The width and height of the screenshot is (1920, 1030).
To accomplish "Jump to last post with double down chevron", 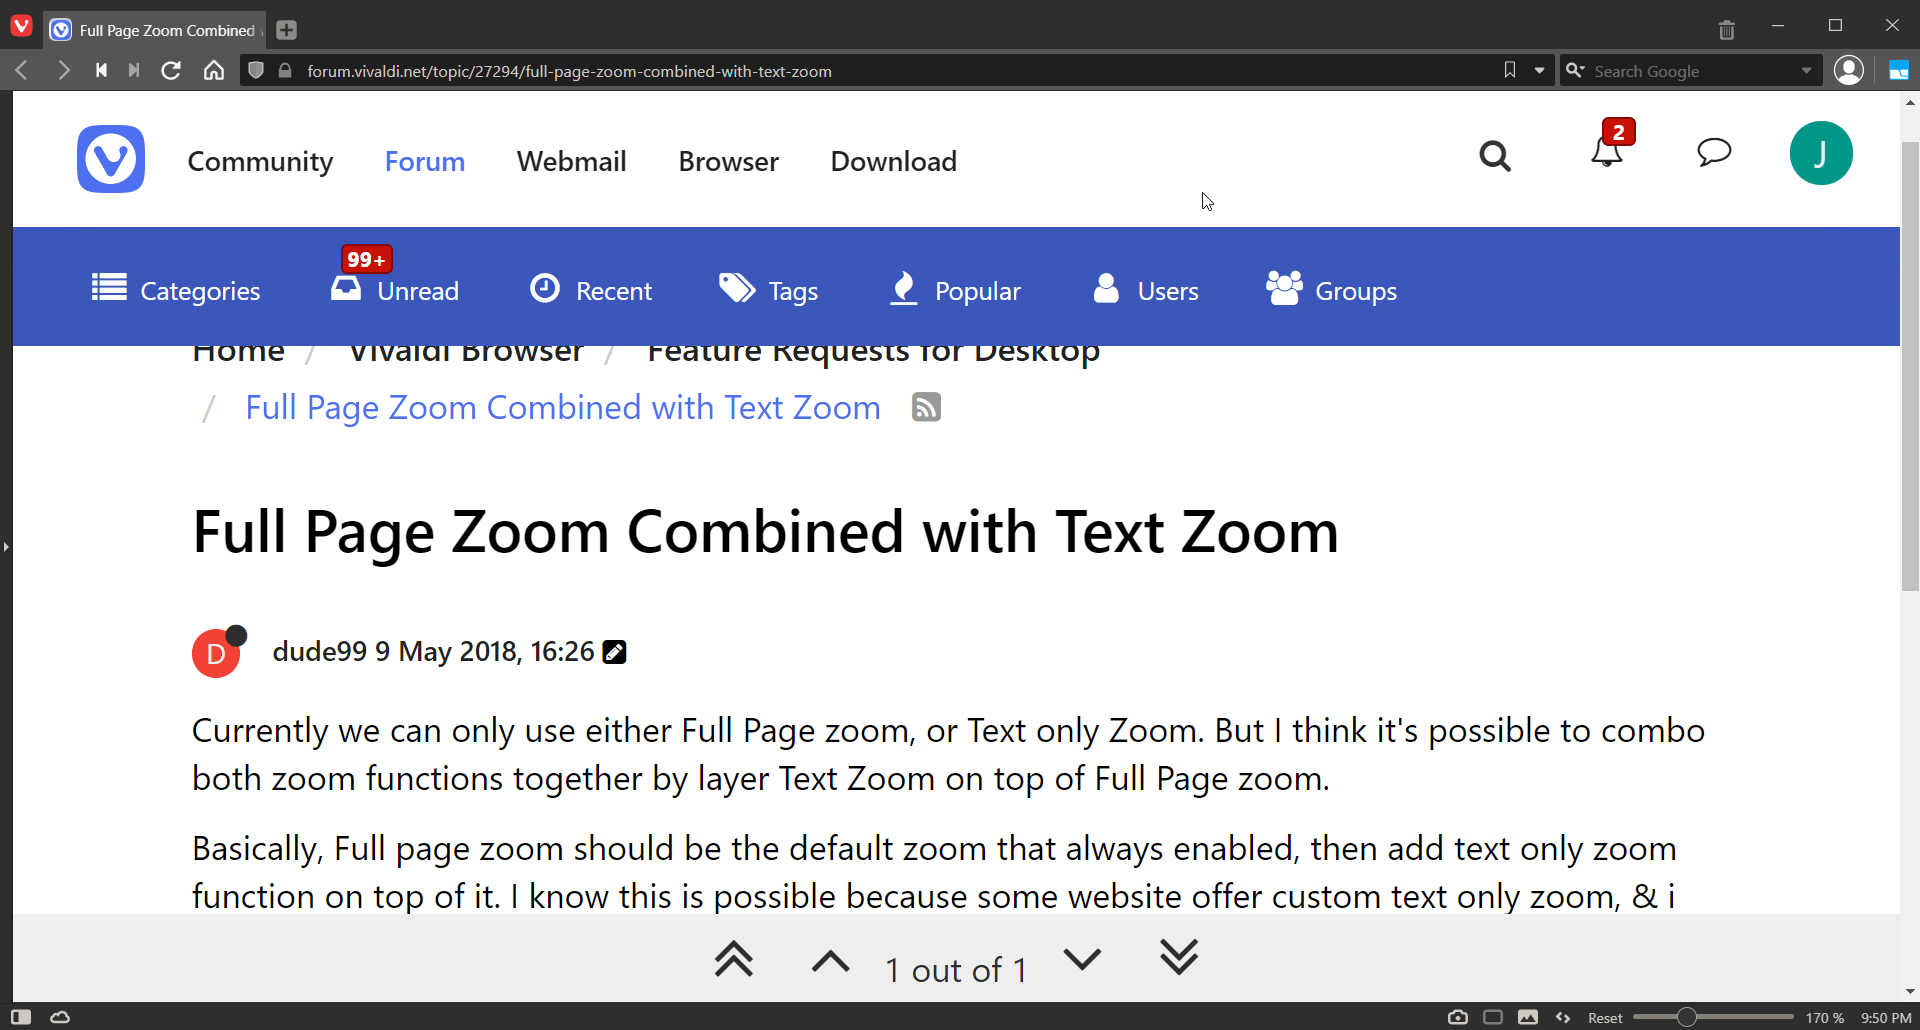I will coord(1180,958).
